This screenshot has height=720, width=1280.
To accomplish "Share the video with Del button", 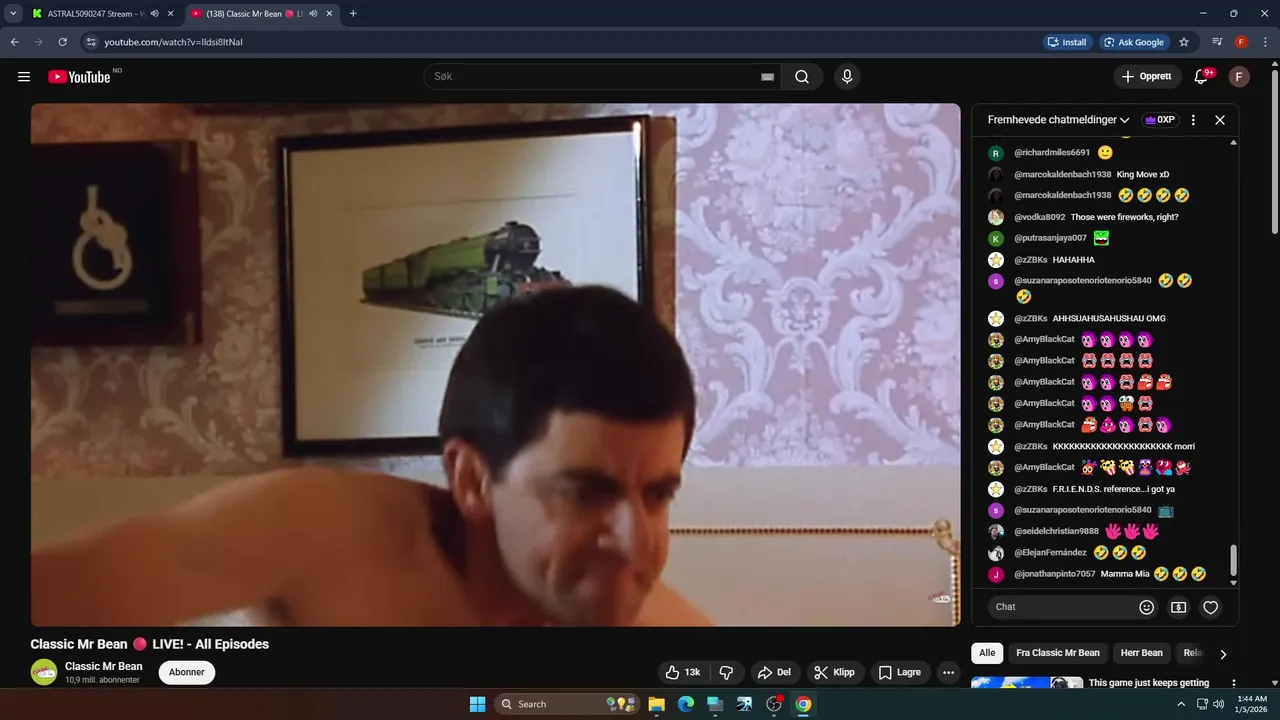I will tap(774, 672).
